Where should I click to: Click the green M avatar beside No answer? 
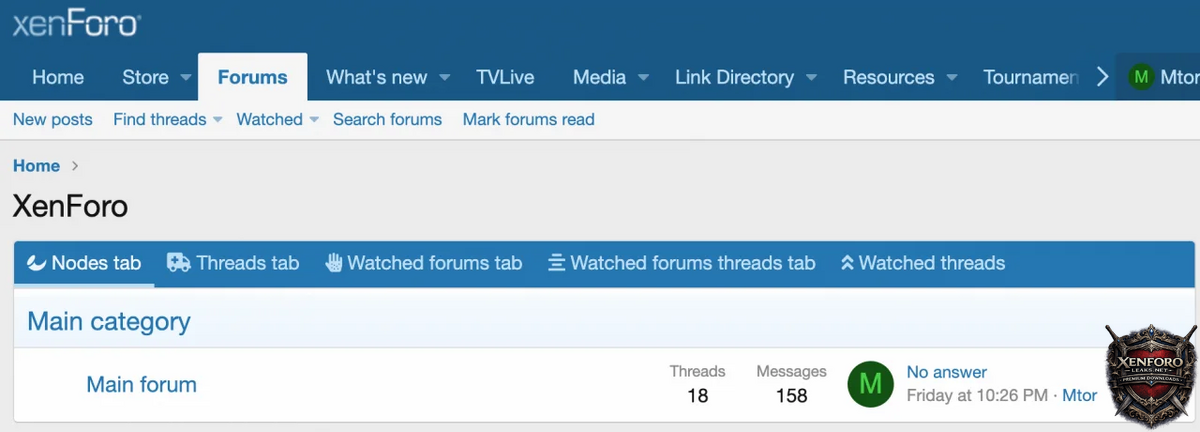pos(870,384)
